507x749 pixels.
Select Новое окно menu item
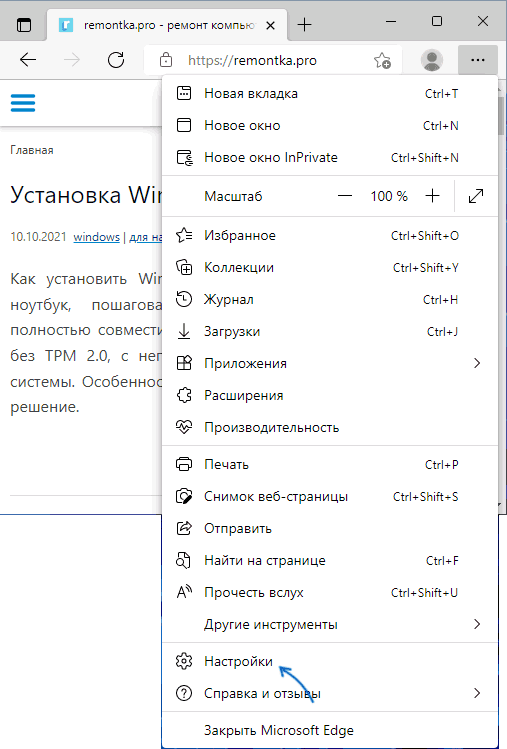coord(330,126)
